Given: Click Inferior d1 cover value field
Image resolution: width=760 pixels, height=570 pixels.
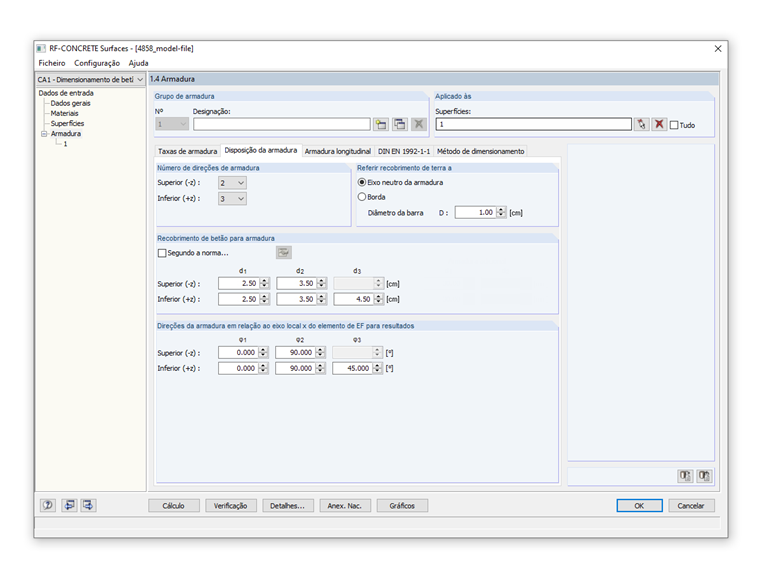Looking at the screenshot, I should tap(239, 299).
